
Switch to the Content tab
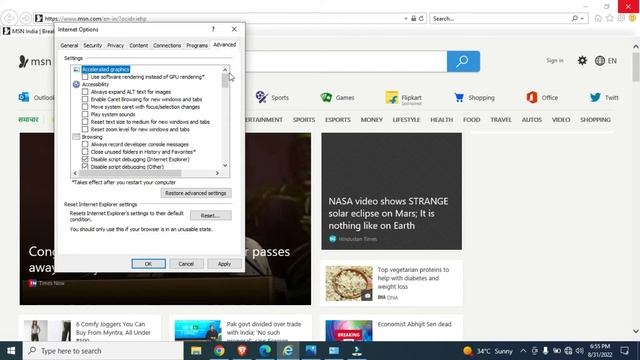[x=139, y=45]
